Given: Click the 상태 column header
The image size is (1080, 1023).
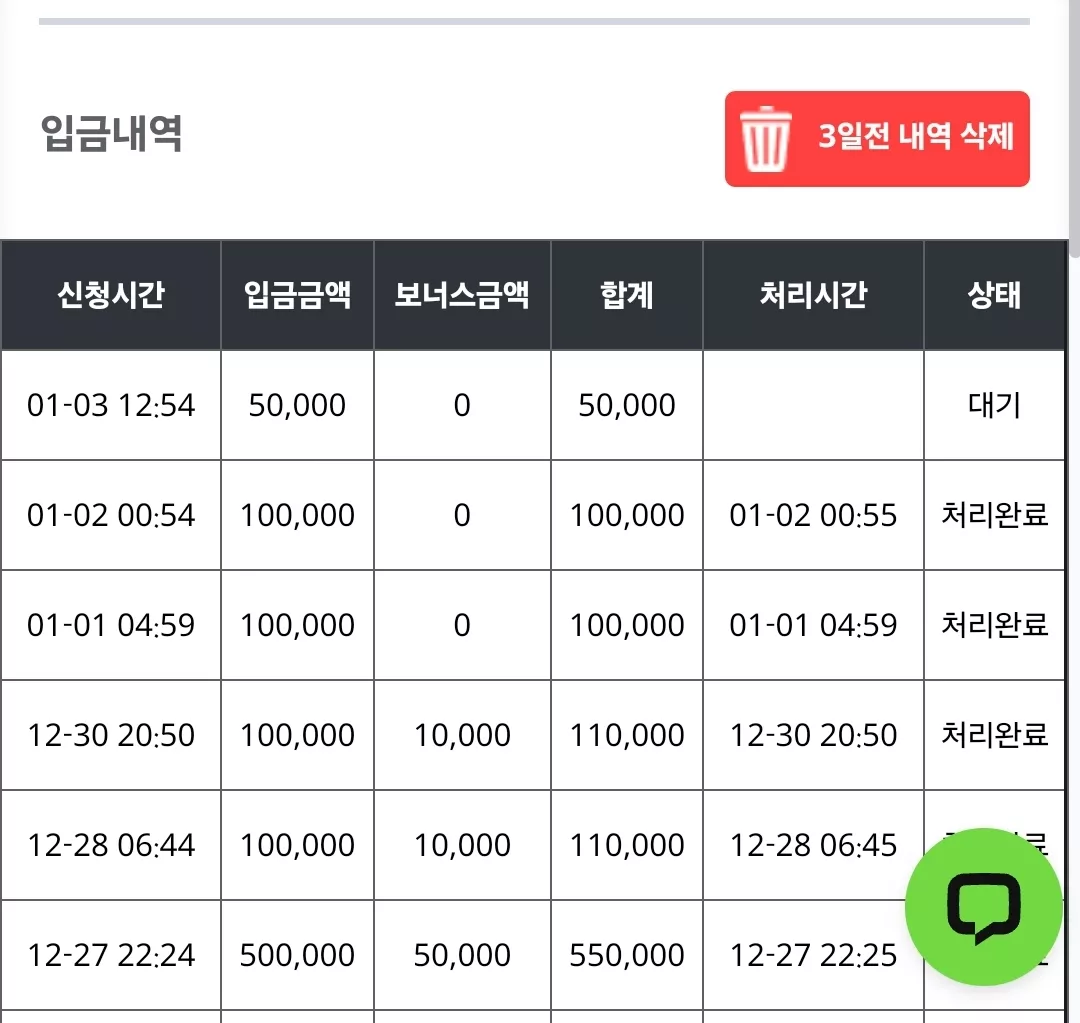Looking at the screenshot, I should (x=995, y=295).
